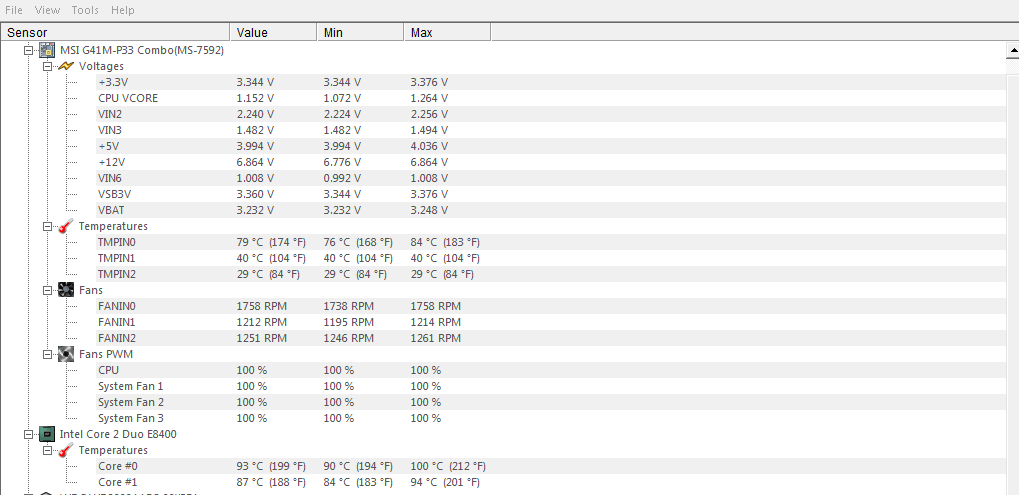1019x495 pixels.
Task: Click the 3.994 V +5V min value
Action: point(342,146)
